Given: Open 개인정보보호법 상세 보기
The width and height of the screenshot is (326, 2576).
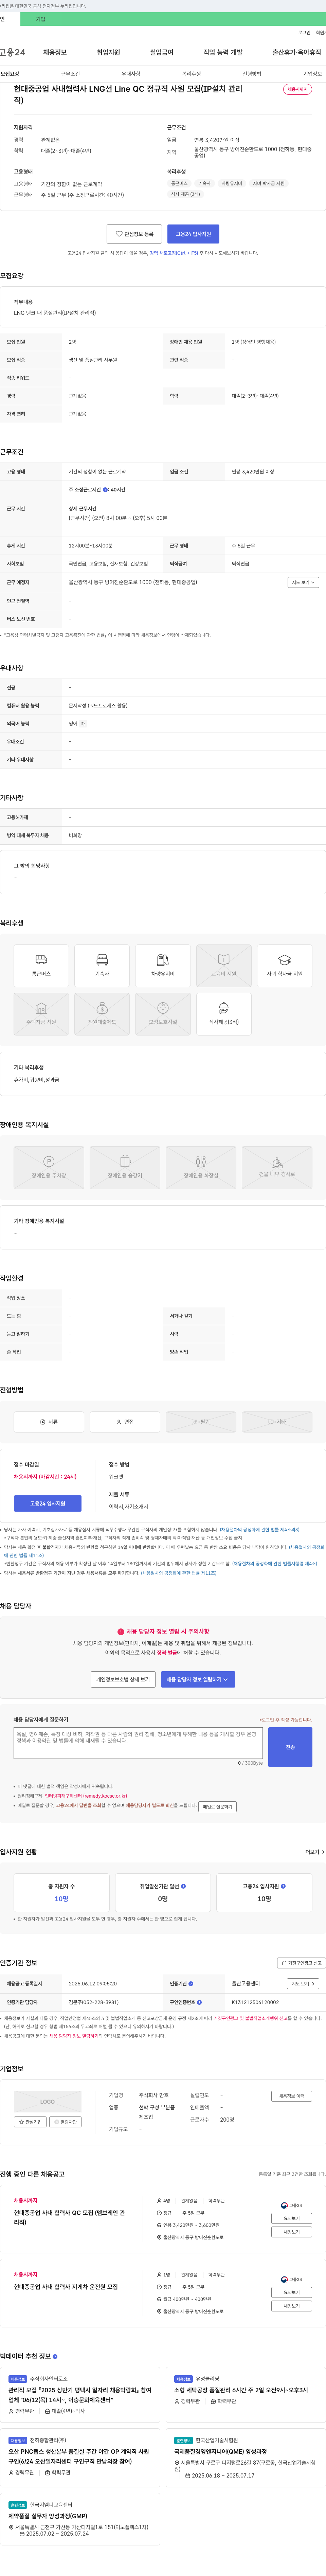Looking at the screenshot, I should tap(123, 1679).
